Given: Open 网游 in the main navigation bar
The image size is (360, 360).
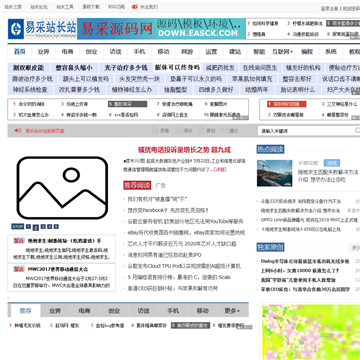Looking at the screenshot, I should tap(187, 52).
